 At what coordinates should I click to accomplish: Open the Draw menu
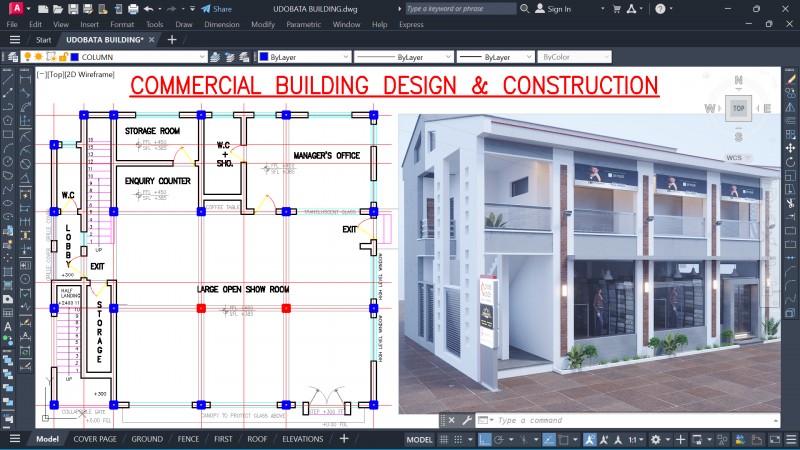(184, 24)
